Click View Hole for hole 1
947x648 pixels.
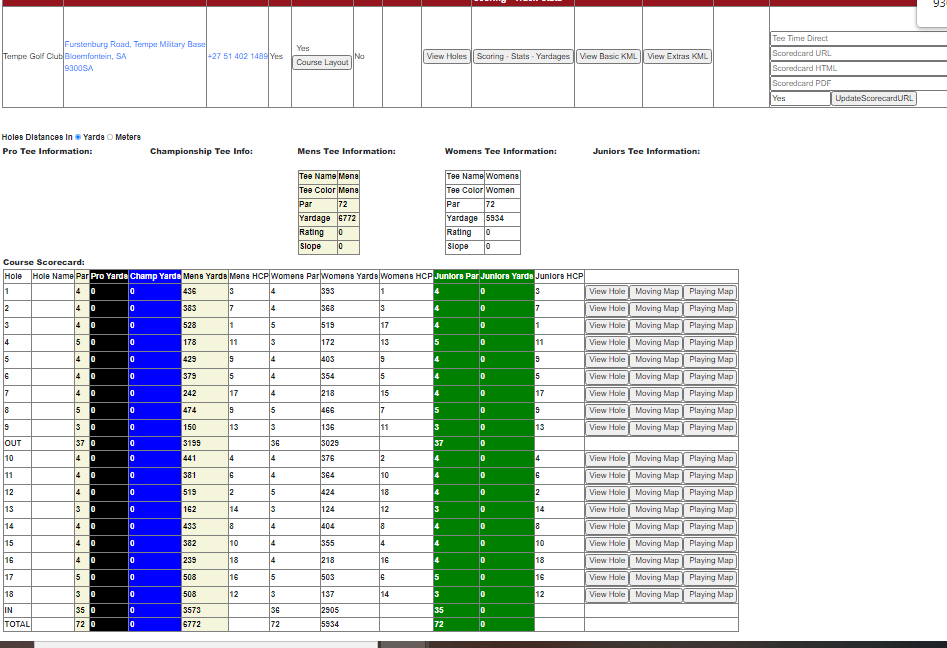(x=607, y=292)
